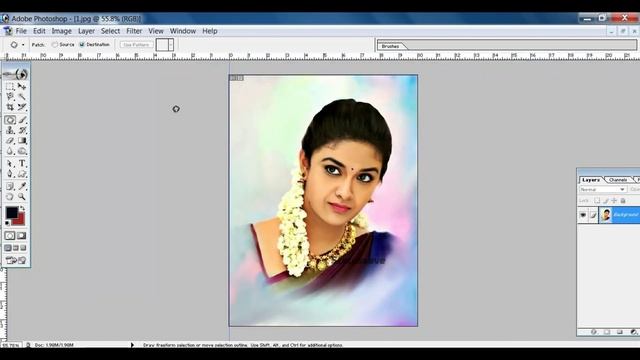Open the Help menu

click(x=210, y=31)
